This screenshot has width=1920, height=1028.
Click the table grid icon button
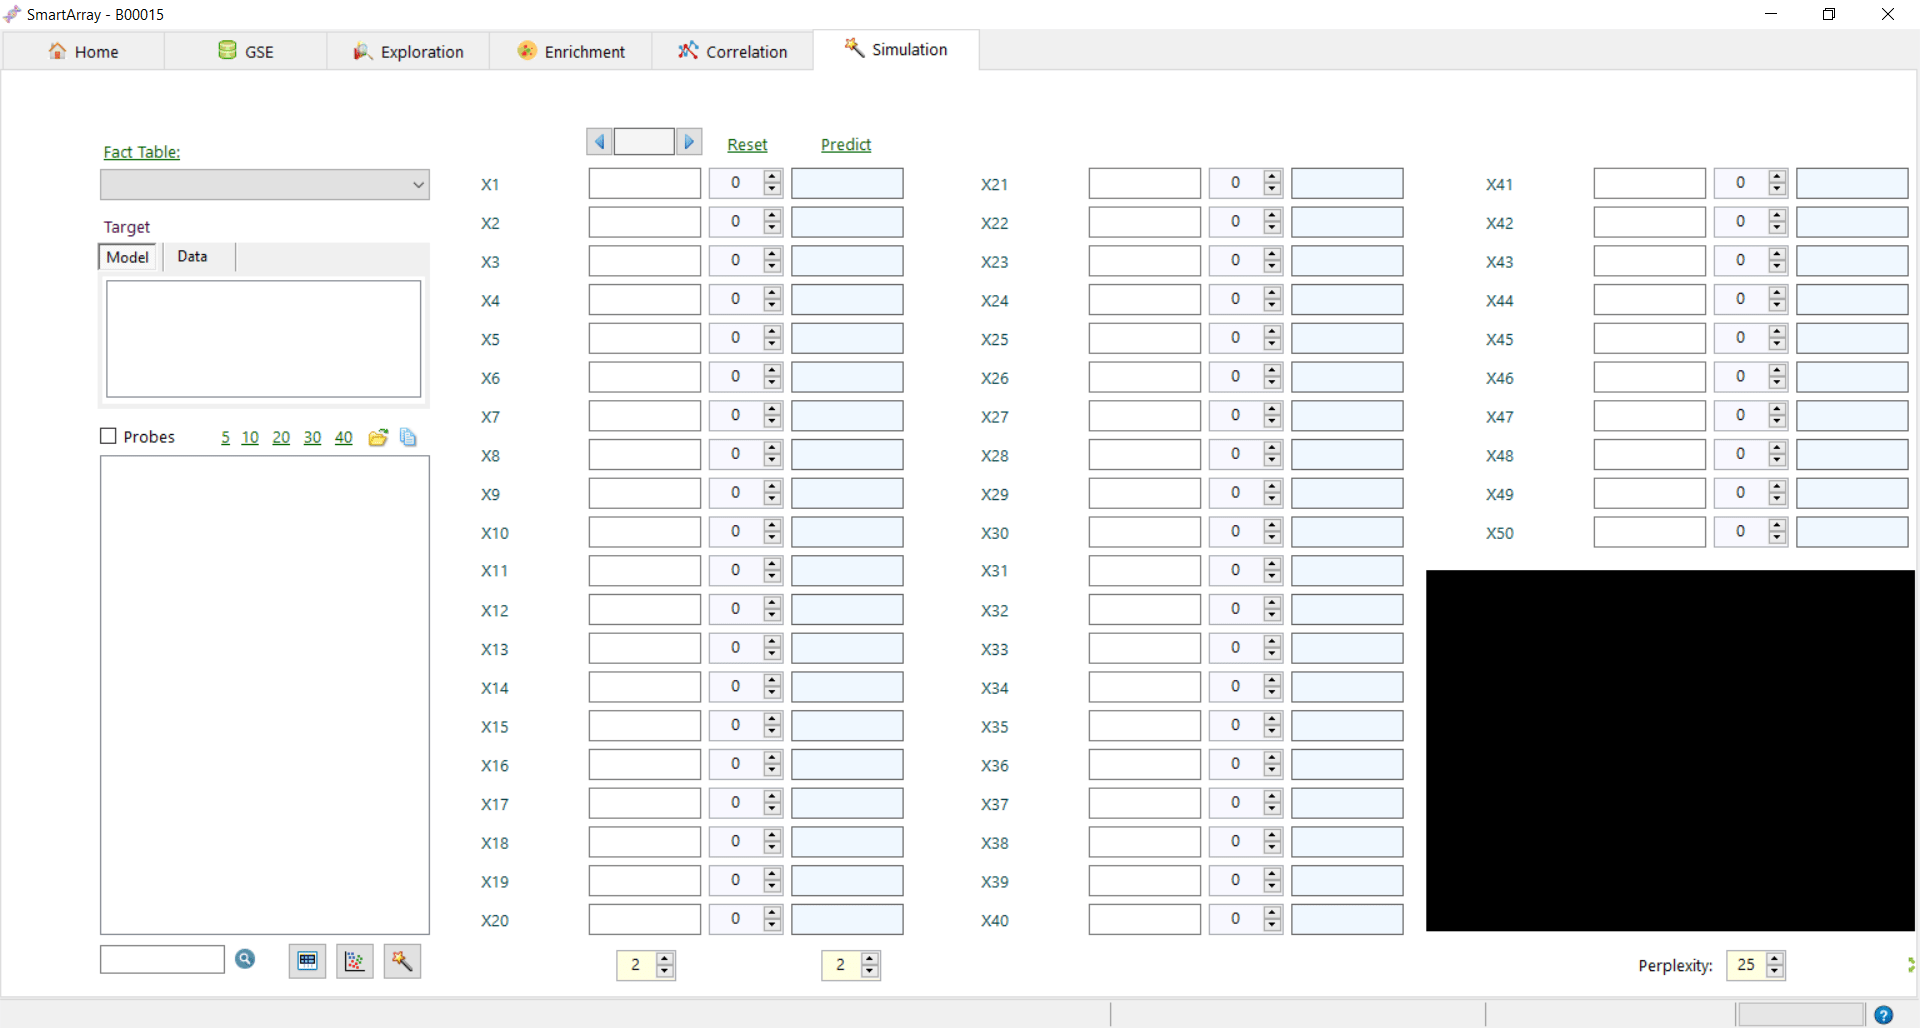307,961
